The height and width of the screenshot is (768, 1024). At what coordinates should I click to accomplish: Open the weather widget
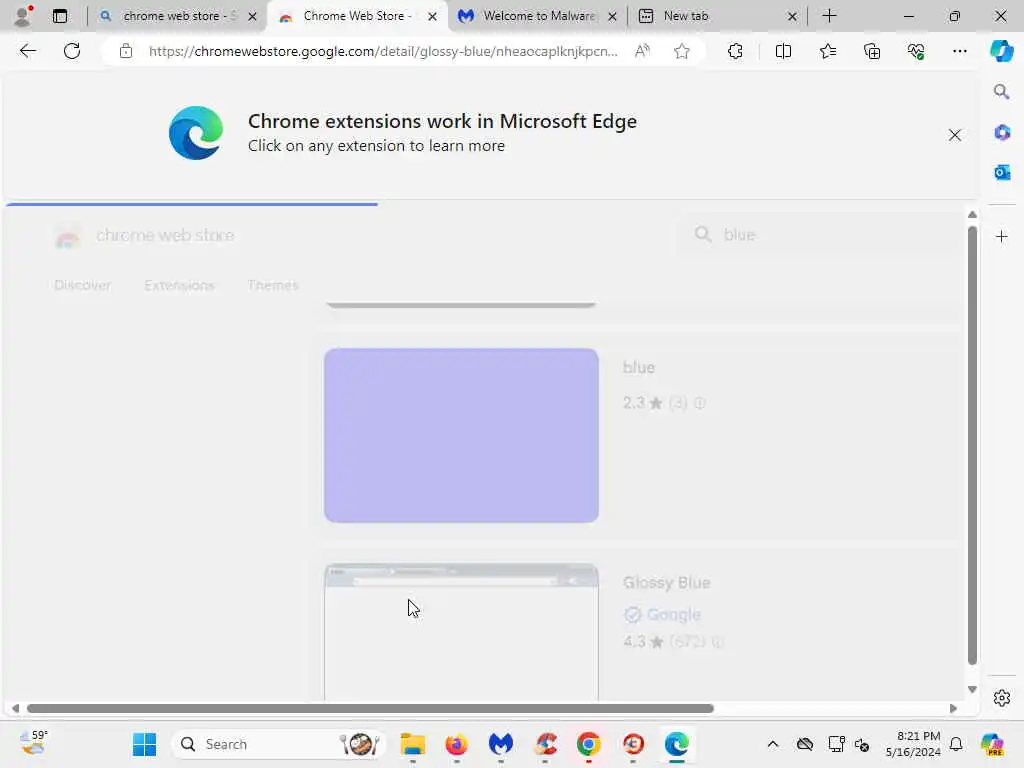pos(34,744)
